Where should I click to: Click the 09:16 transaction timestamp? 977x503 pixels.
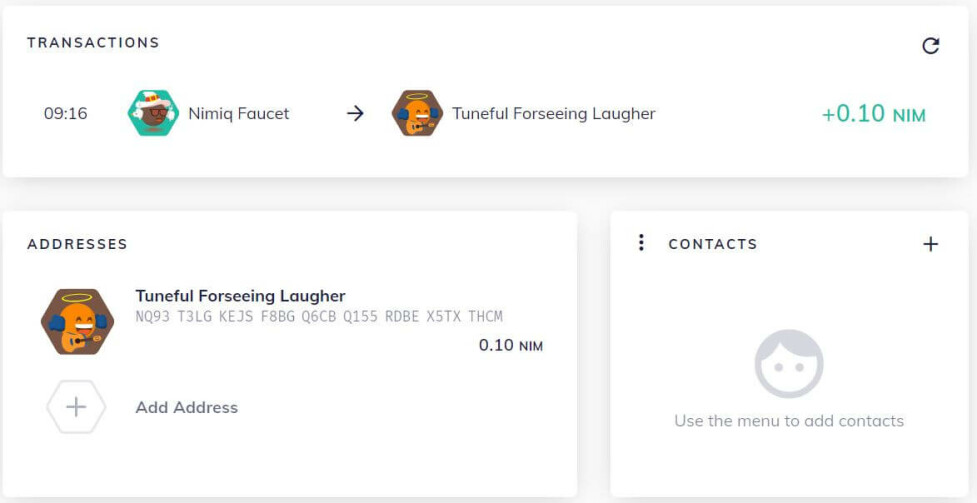point(66,114)
